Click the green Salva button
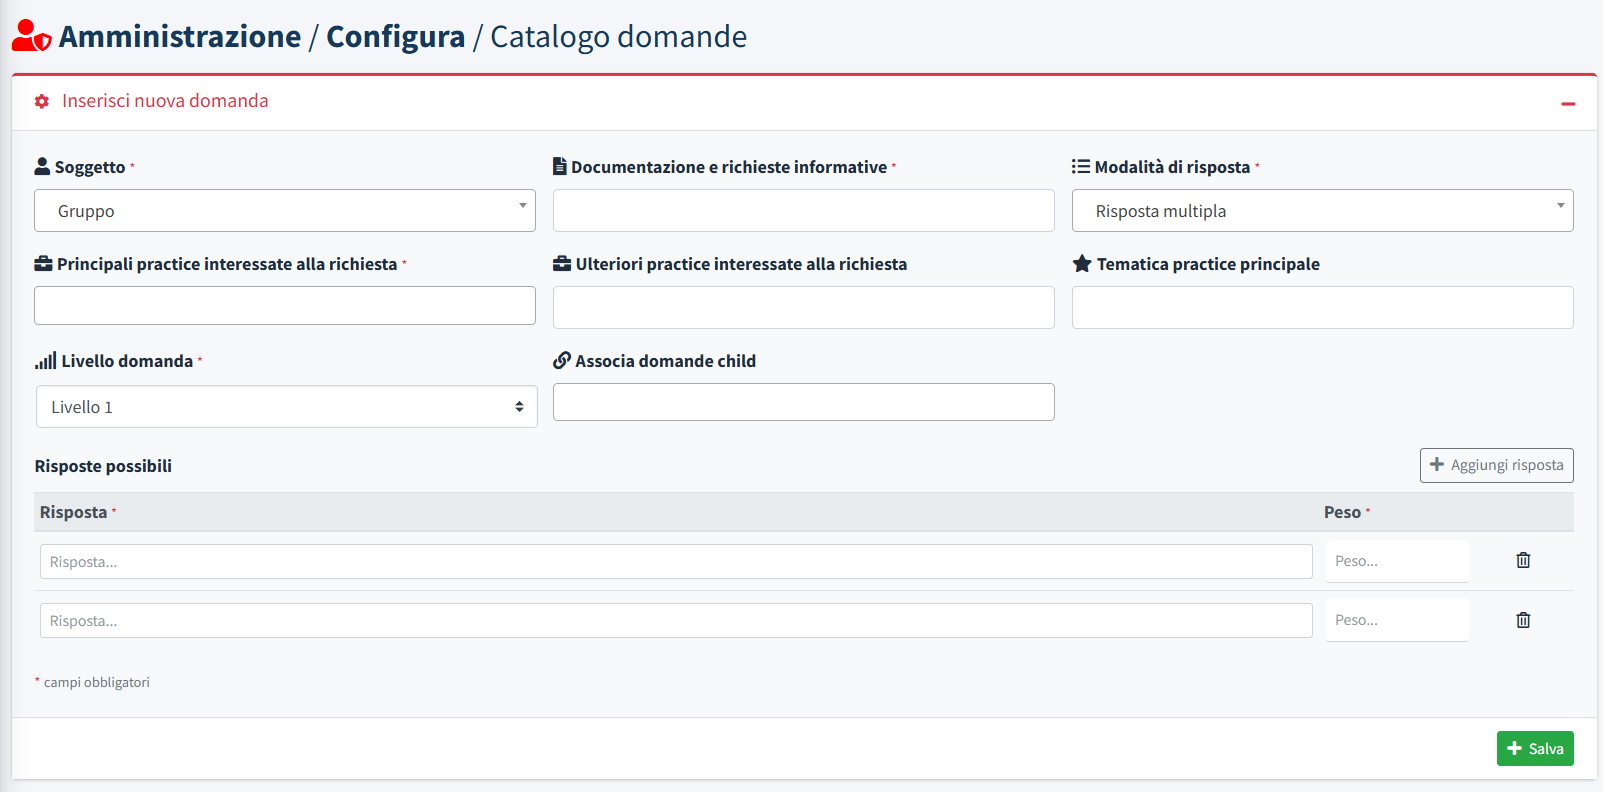This screenshot has height=792, width=1603. [x=1534, y=748]
